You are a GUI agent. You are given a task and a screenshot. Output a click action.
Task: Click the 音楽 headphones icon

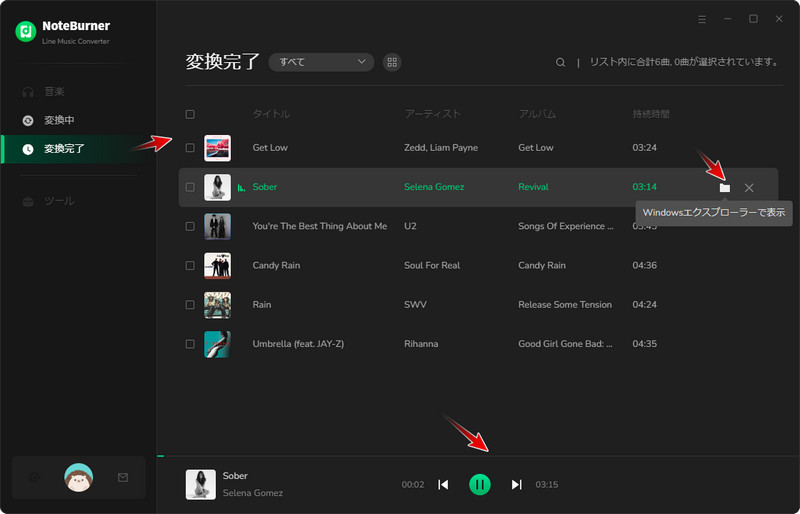[x=28, y=92]
